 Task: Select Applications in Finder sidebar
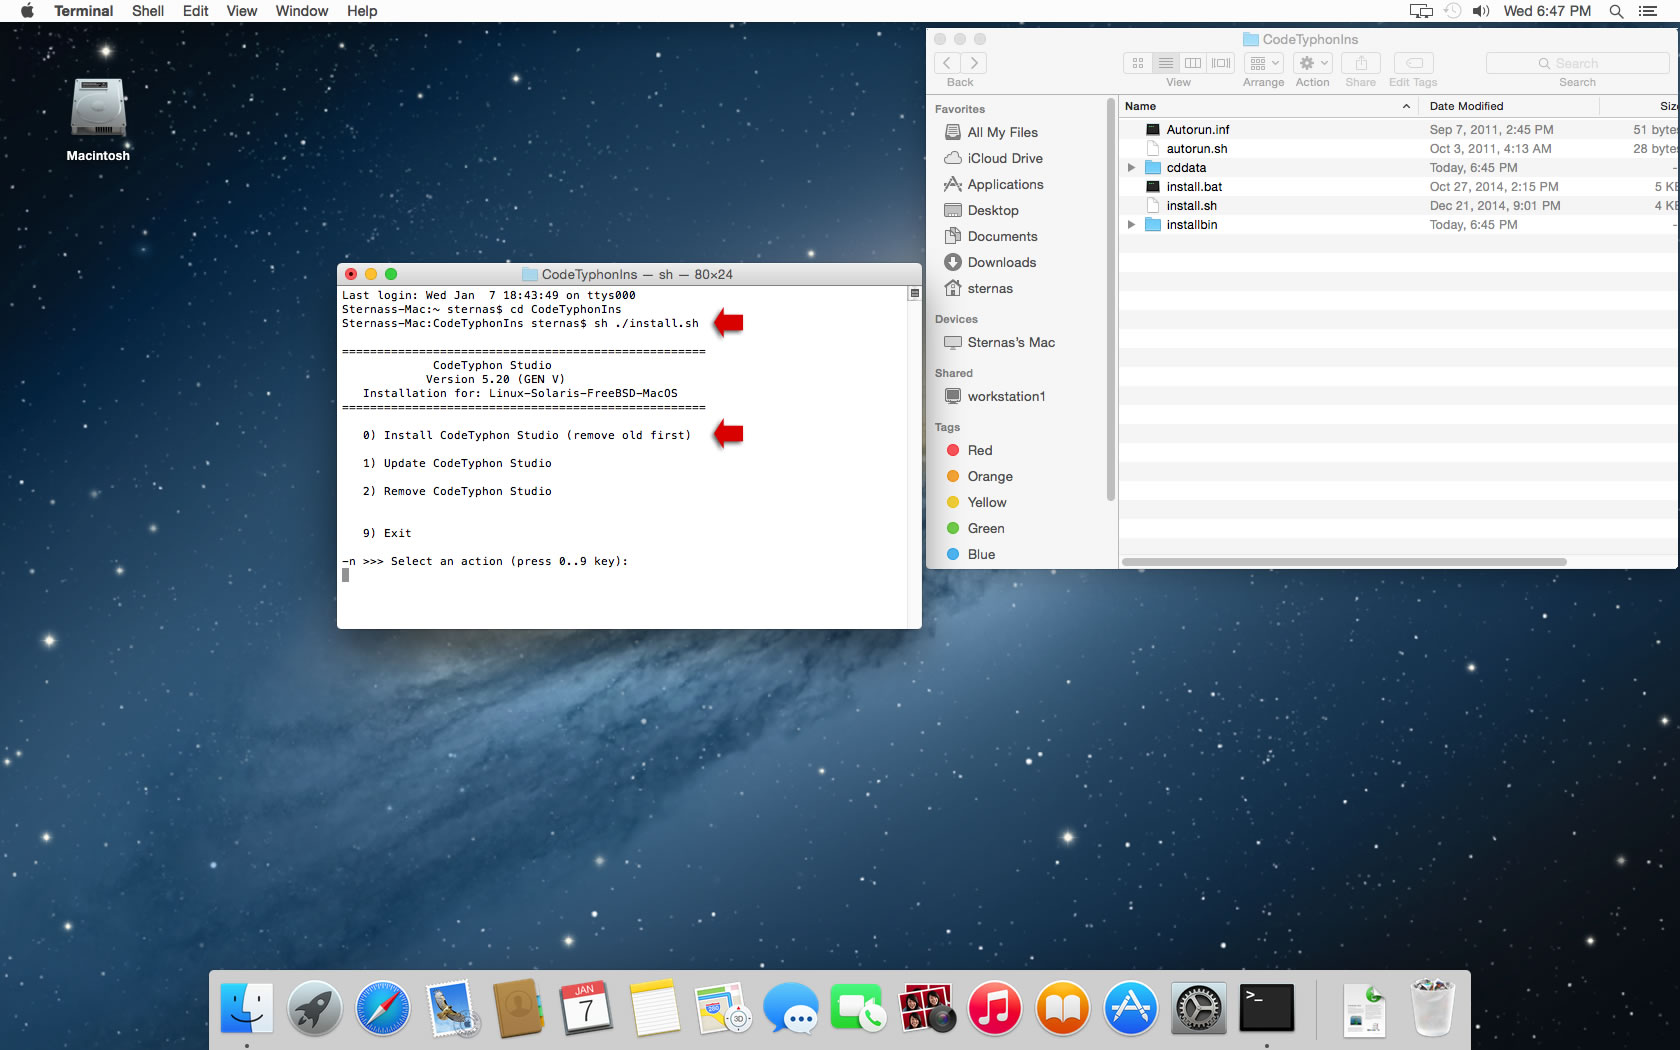point(1005,184)
